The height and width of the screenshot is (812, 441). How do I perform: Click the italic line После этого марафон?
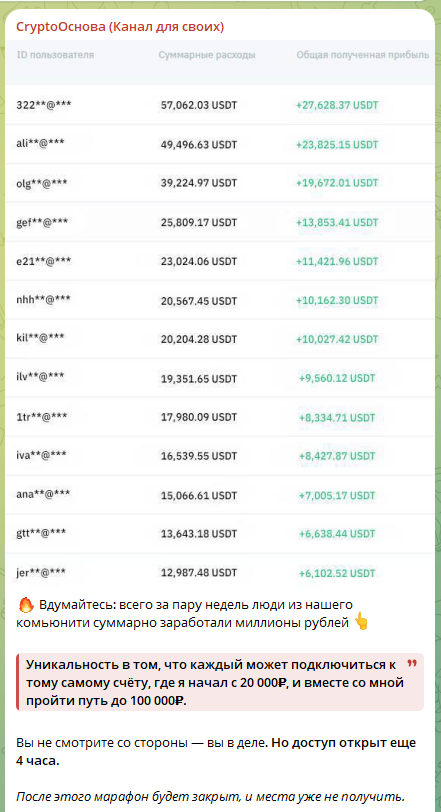click(210, 796)
